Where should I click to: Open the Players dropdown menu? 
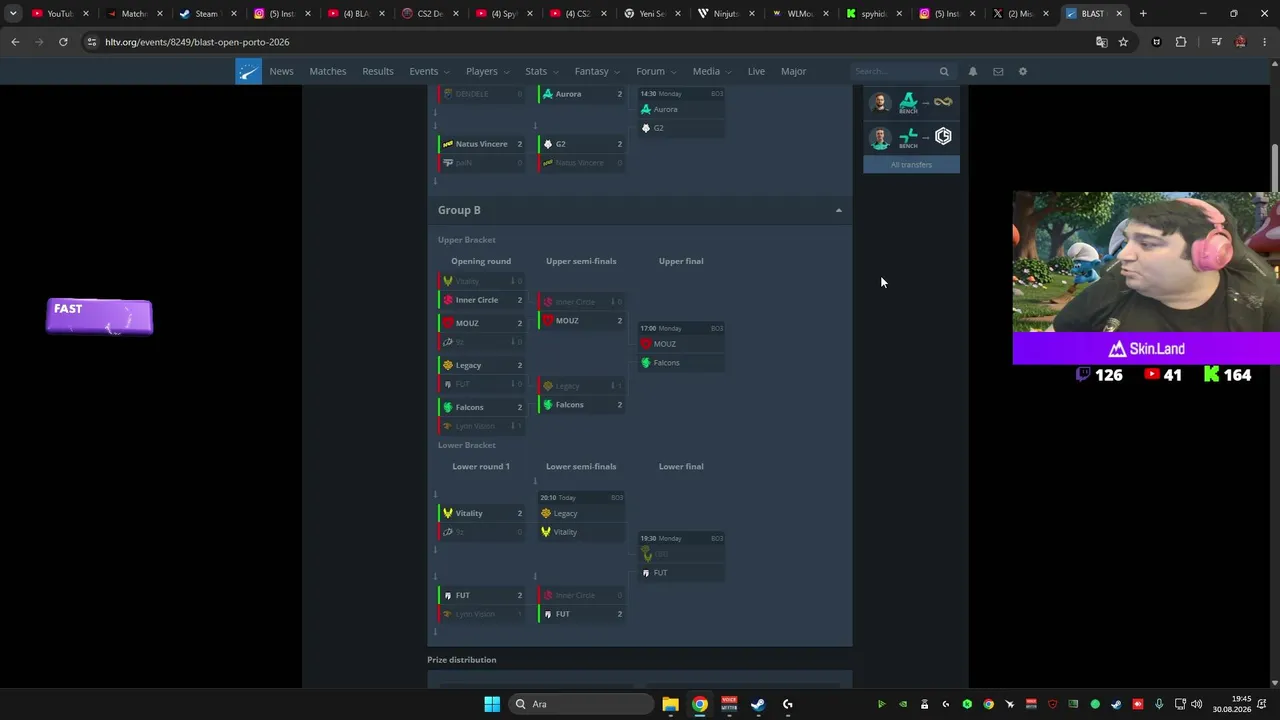click(x=487, y=71)
